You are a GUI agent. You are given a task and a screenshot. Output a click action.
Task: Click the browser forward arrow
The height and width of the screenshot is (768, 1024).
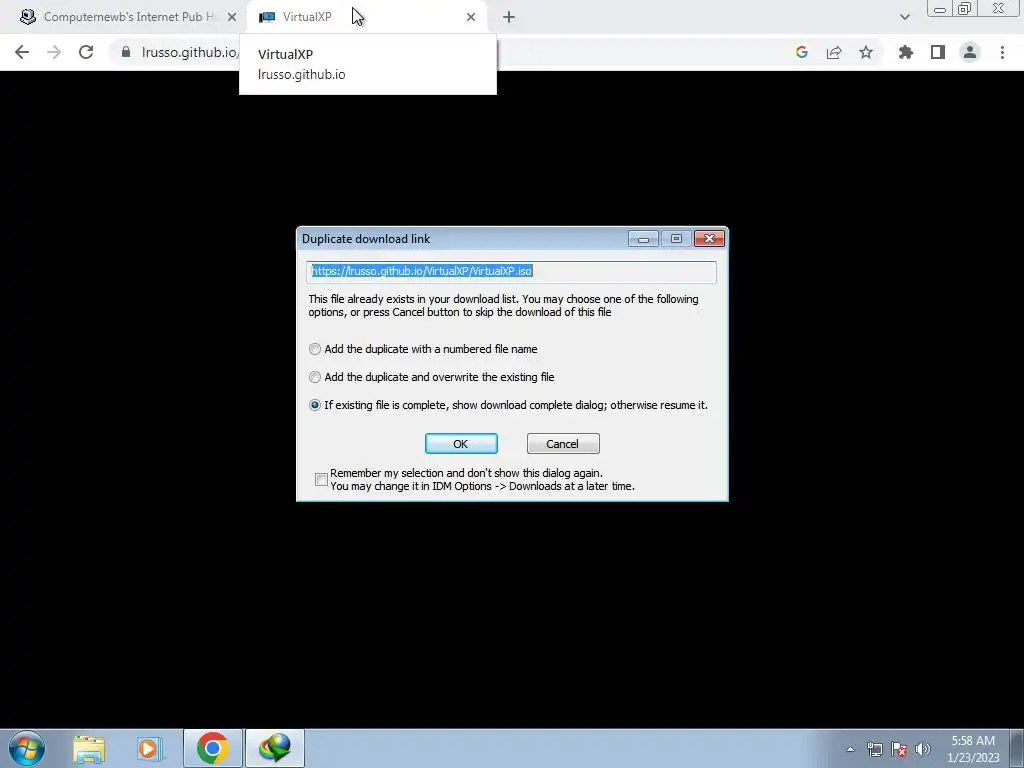(54, 52)
